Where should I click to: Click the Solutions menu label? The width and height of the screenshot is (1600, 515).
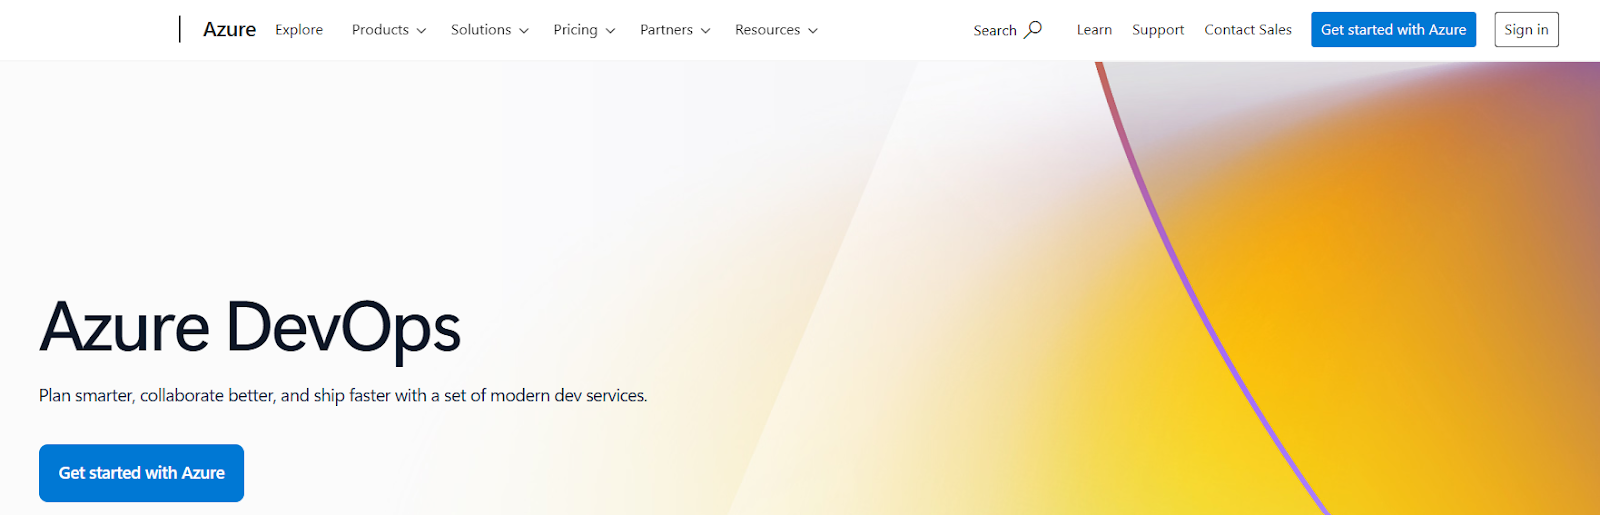pyautogui.click(x=481, y=30)
